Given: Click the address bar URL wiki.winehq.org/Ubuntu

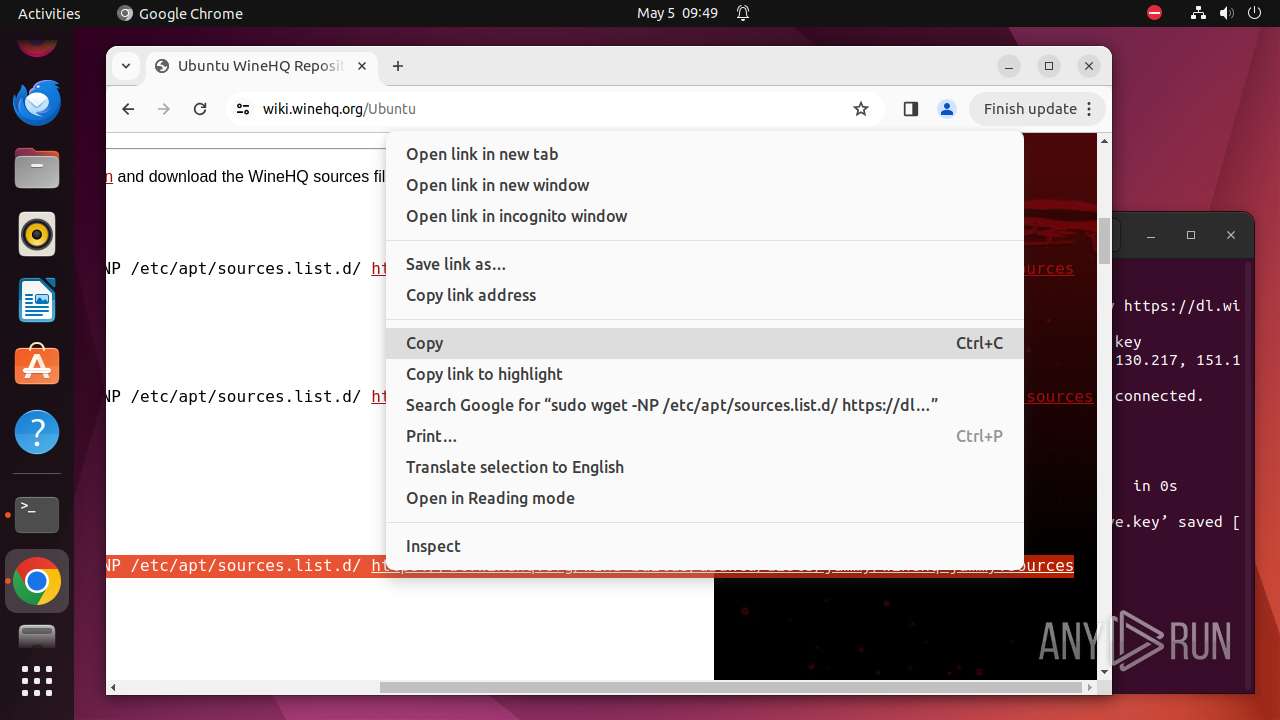Looking at the screenshot, I should pyautogui.click(x=339, y=109).
